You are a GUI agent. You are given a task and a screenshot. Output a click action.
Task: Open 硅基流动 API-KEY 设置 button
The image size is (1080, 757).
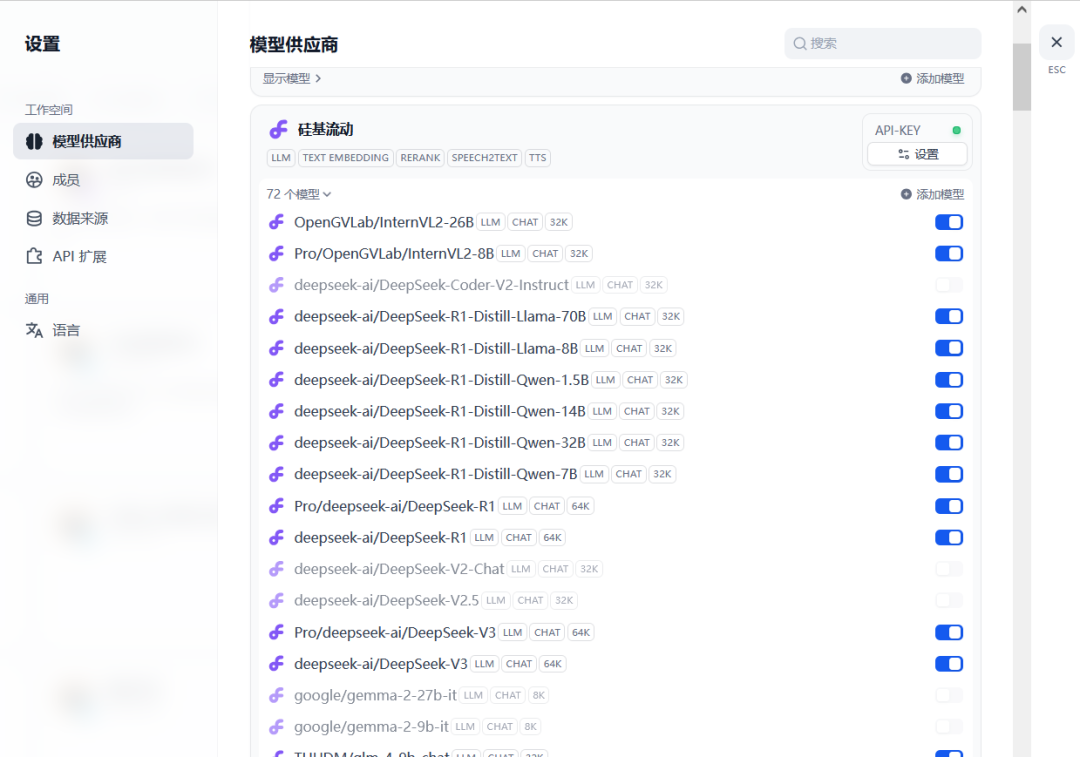(x=917, y=154)
